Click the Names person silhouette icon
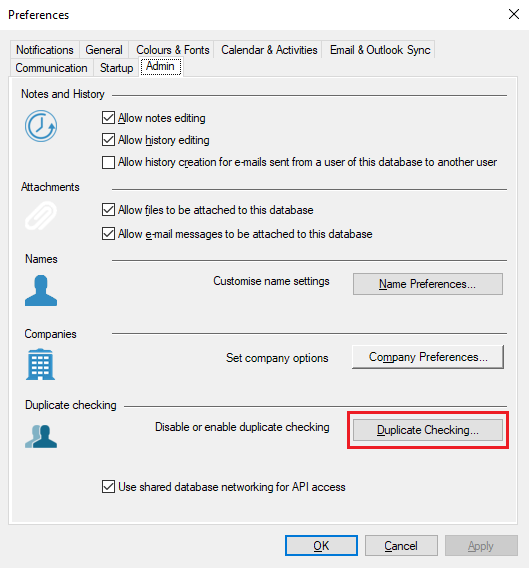The height and width of the screenshot is (568, 529). pos(41,291)
